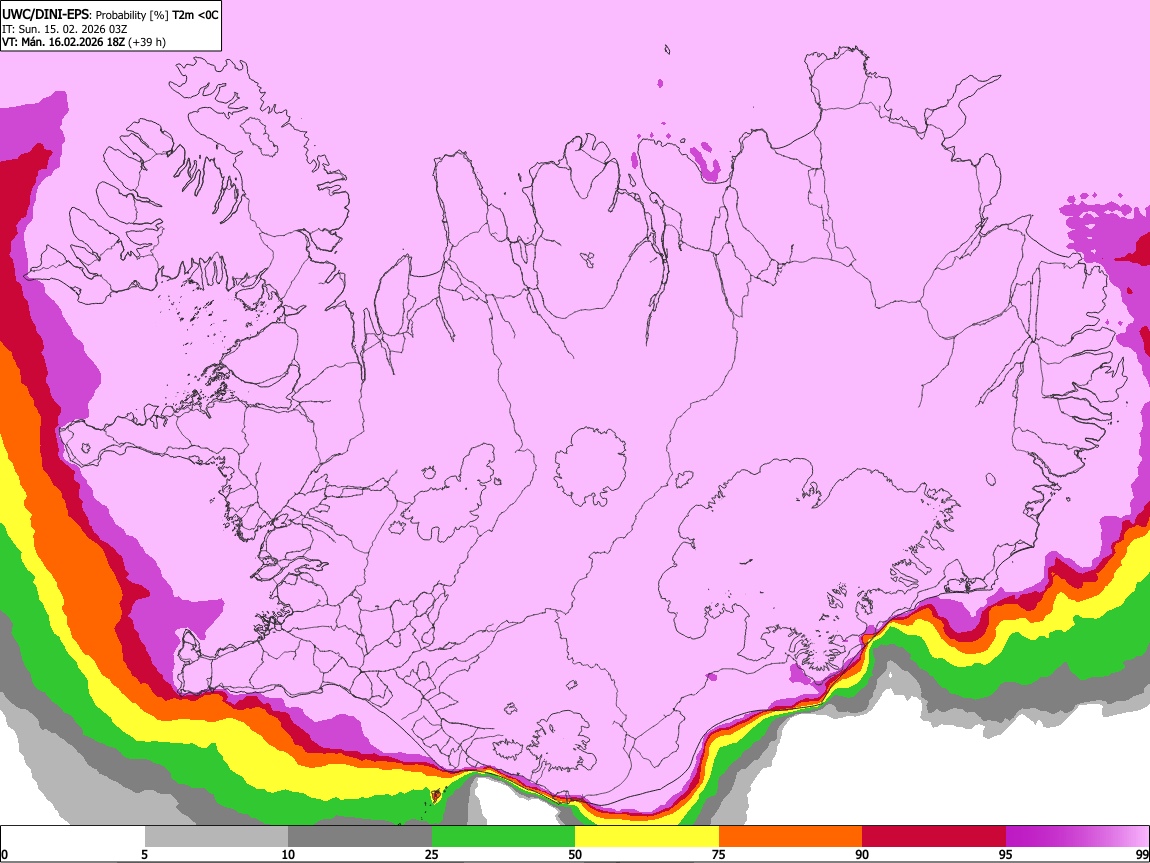Click the yellow 50–75 legend segment
The width and height of the screenshot is (1150, 863).
(647, 837)
